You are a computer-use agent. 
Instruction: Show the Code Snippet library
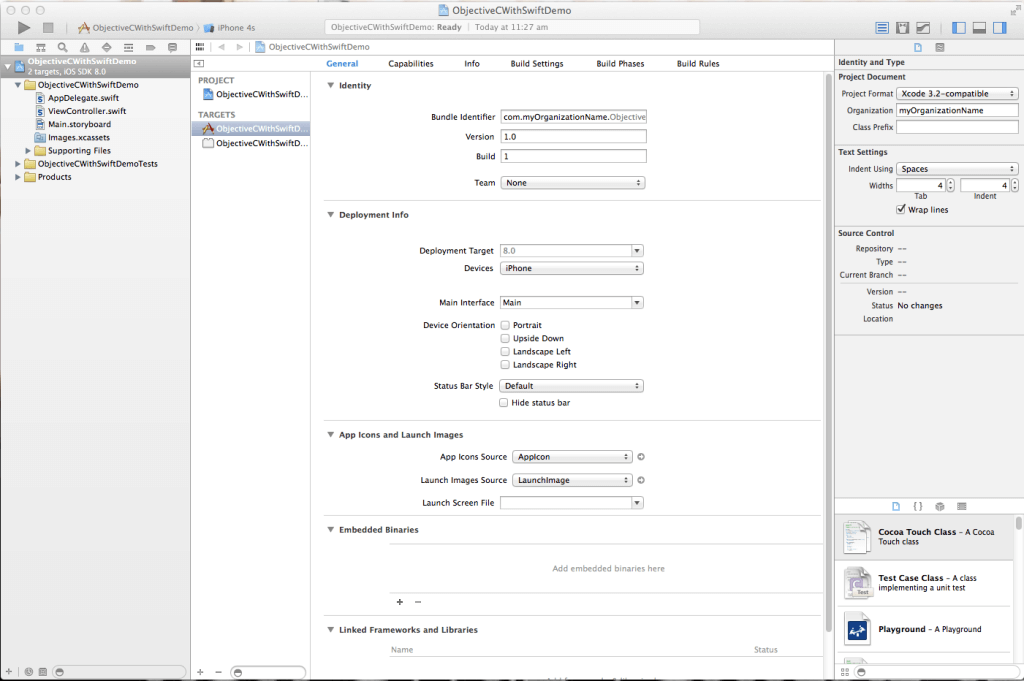click(918, 506)
